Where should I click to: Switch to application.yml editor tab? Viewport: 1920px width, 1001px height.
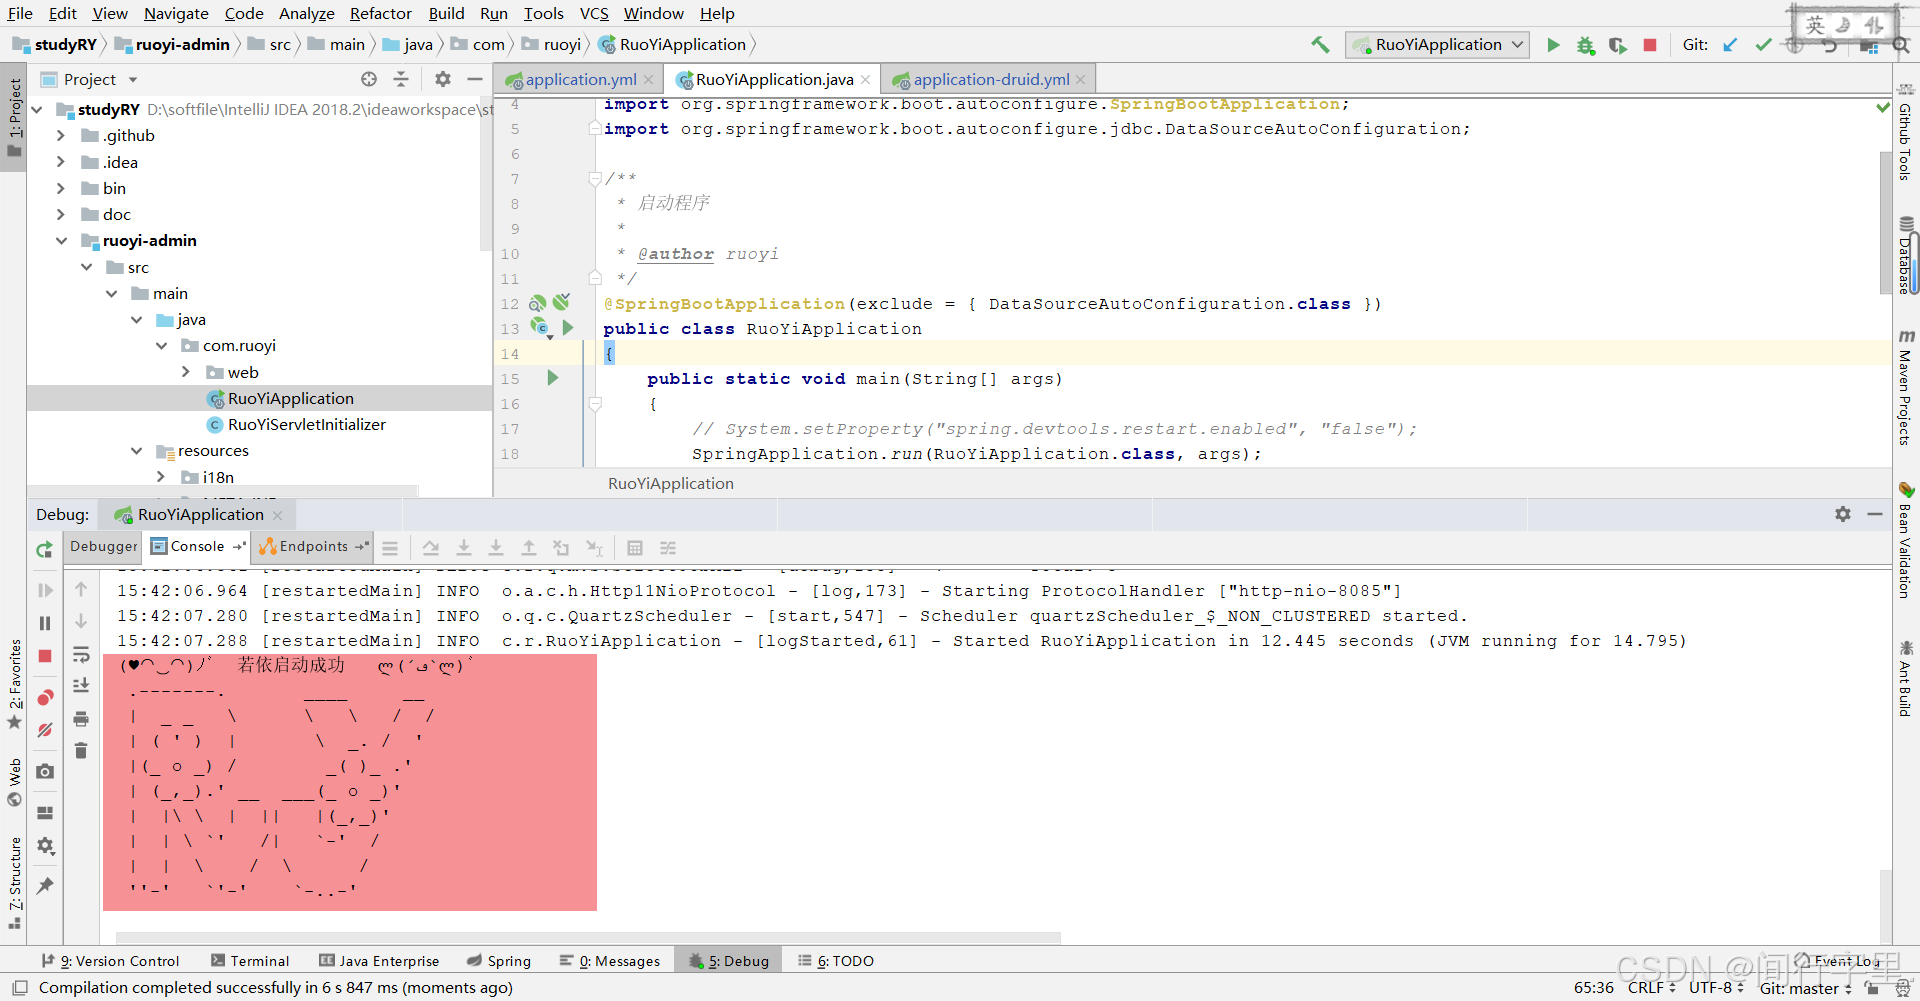[x=580, y=79]
